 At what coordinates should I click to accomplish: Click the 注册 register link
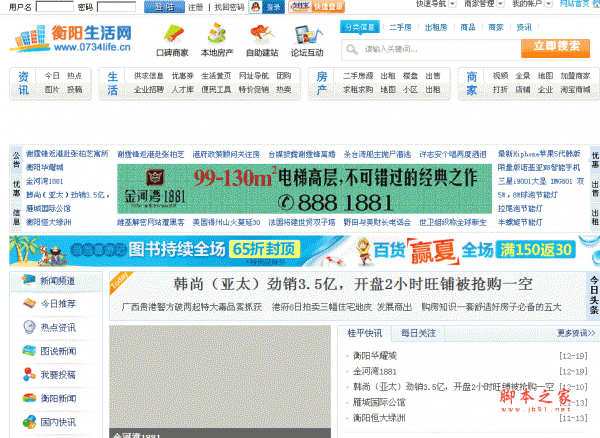(x=196, y=7)
